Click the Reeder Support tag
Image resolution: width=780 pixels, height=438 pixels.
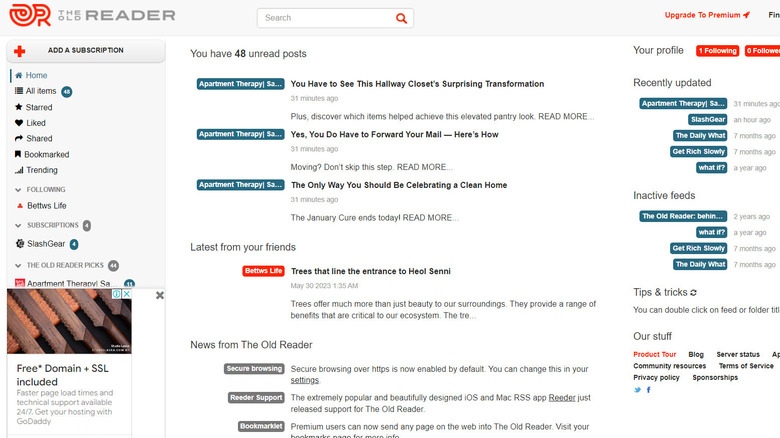point(256,398)
